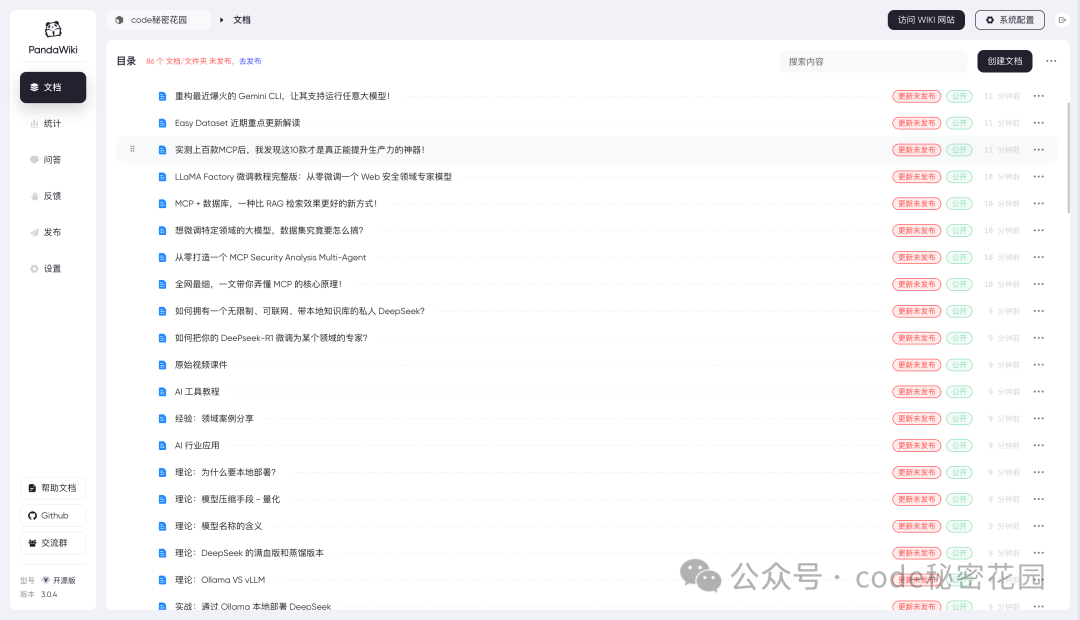Click the 搜索内容 search field
Image resolution: width=1080 pixels, height=620 pixels.
tap(873, 61)
